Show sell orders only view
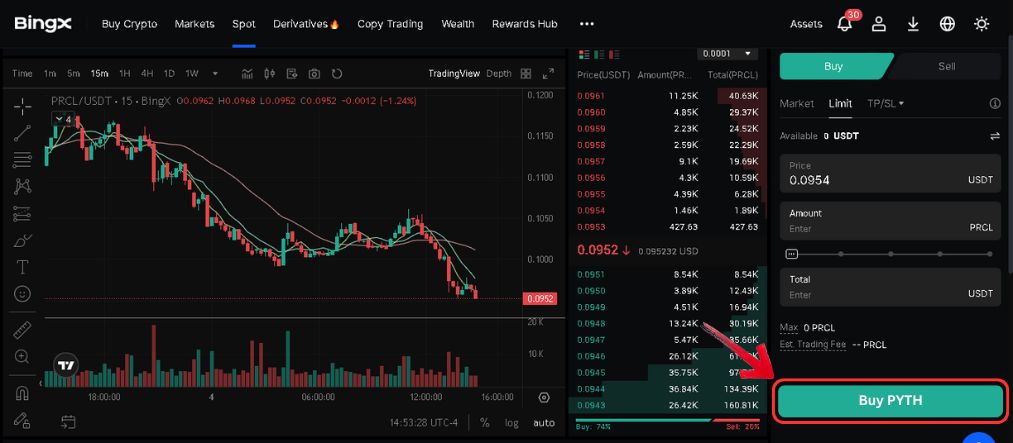The height and width of the screenshot is (443, 1013). pos(614,54)
